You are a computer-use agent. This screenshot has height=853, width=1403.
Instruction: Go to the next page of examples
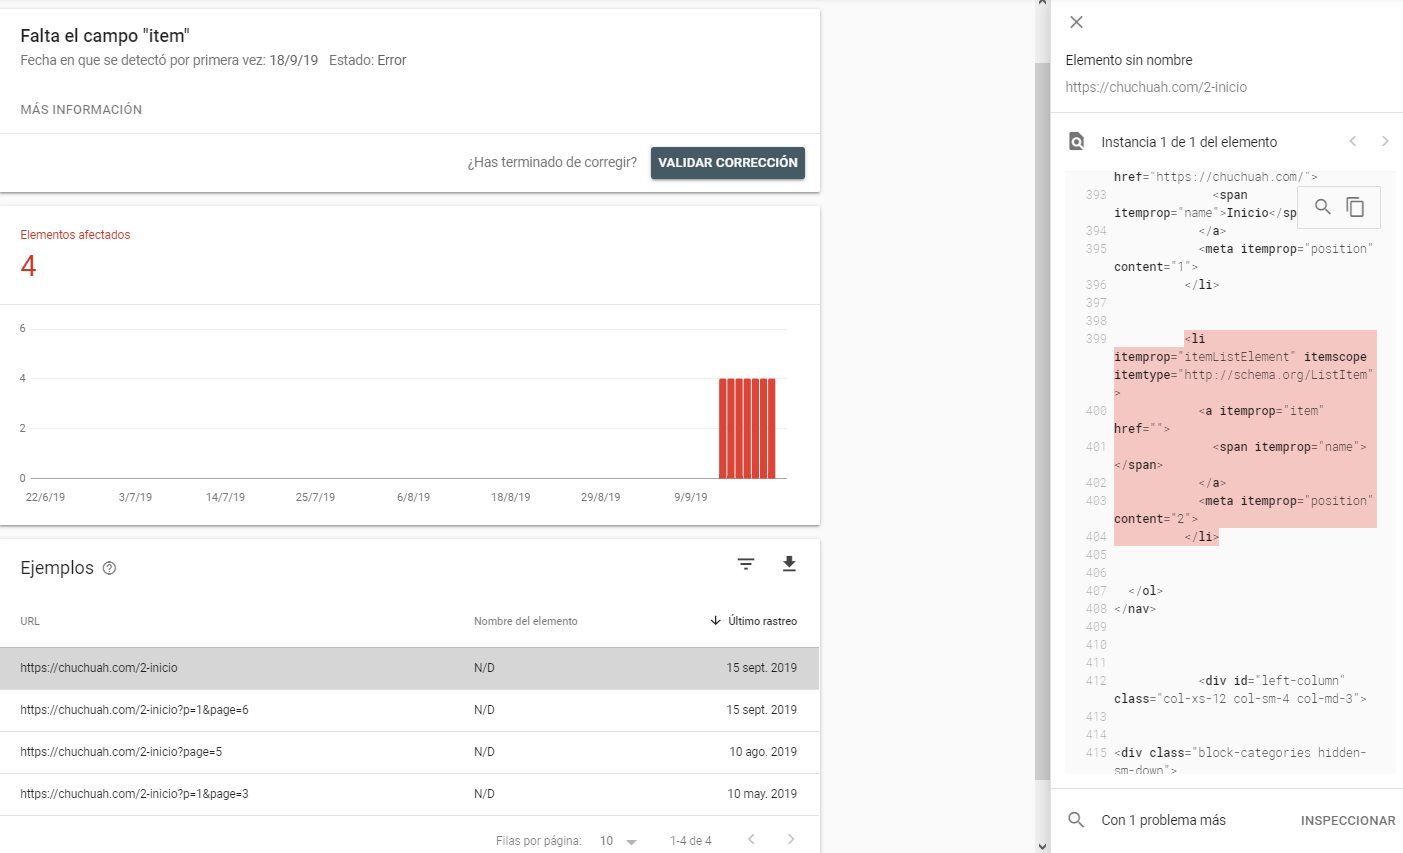pyautogui.click(x=791, y=840)
